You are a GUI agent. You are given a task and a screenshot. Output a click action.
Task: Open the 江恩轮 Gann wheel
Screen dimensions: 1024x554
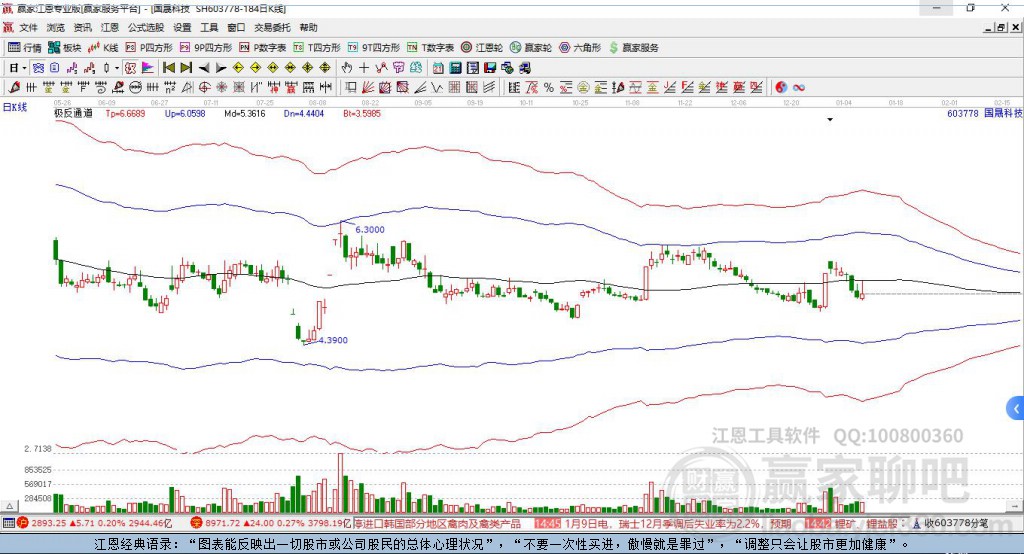[x=482, y=48]
